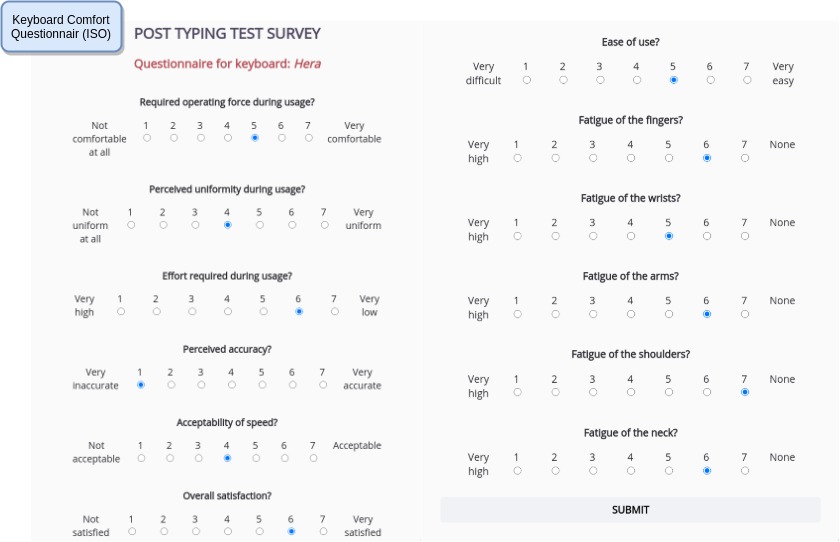The image size is (840, 542).
Task: Select 2 for fatigue of the wrists
Action: tap(555, 236)
